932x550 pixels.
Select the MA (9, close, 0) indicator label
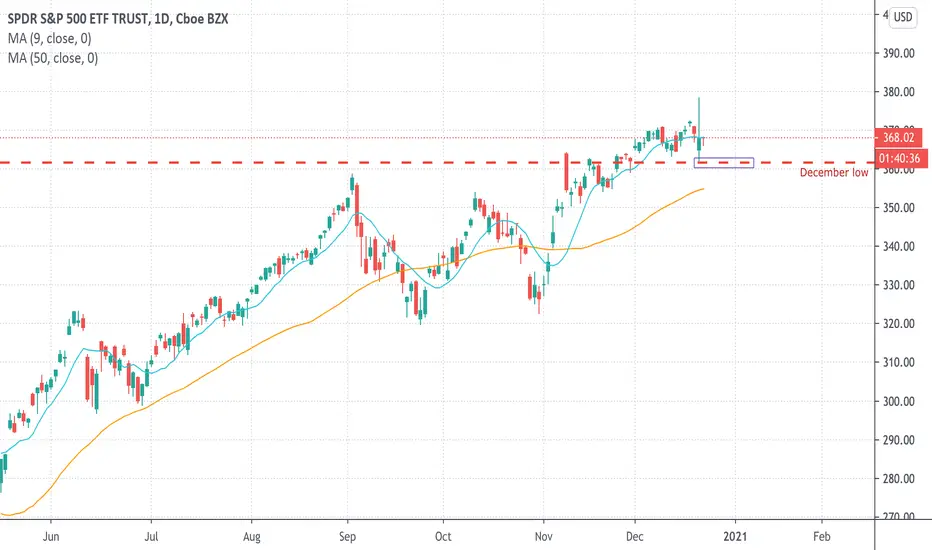[49, 39]
